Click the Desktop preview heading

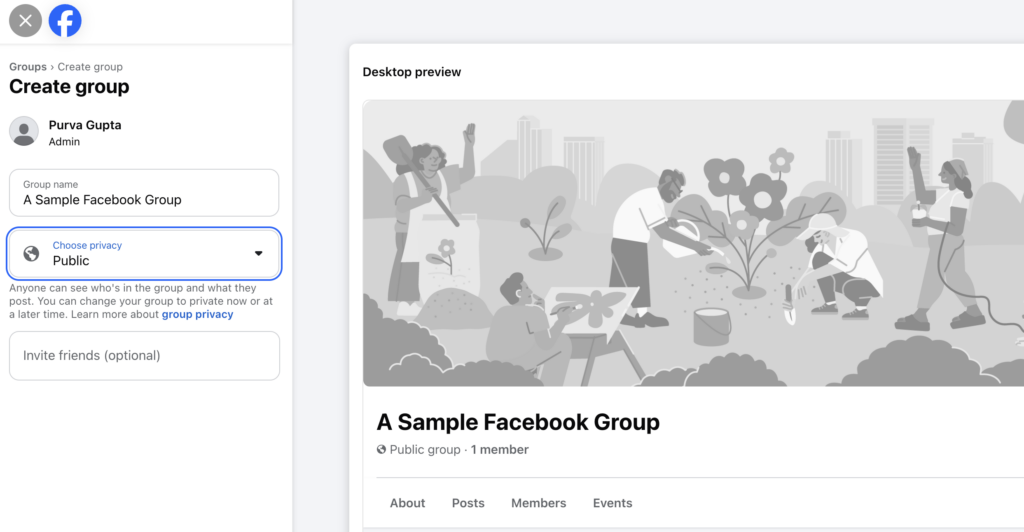412,72
